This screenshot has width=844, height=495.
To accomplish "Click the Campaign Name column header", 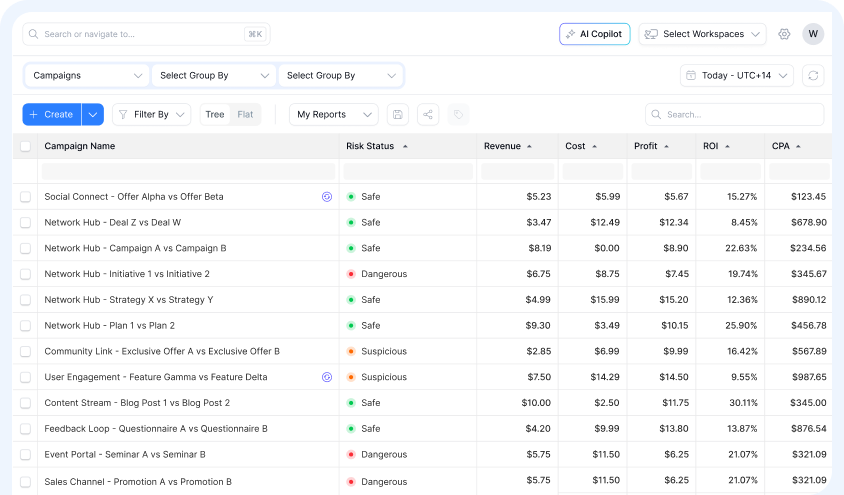I will point(80,146).
